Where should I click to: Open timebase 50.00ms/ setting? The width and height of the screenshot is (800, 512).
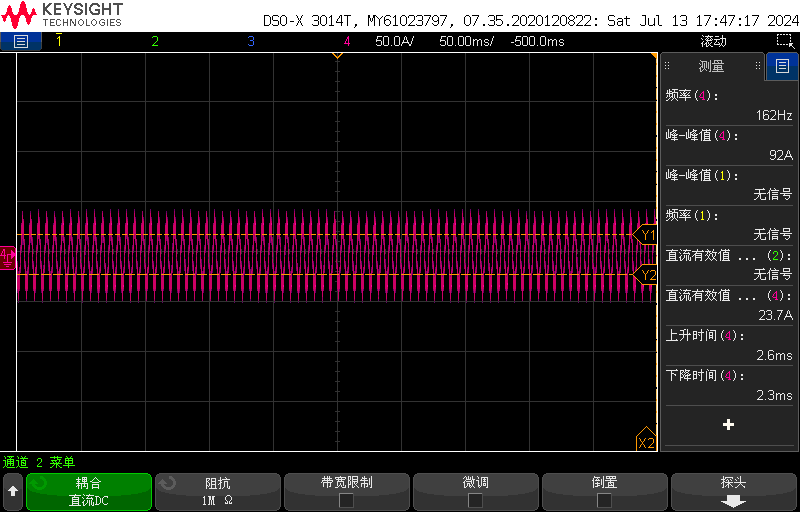point(466,41)
